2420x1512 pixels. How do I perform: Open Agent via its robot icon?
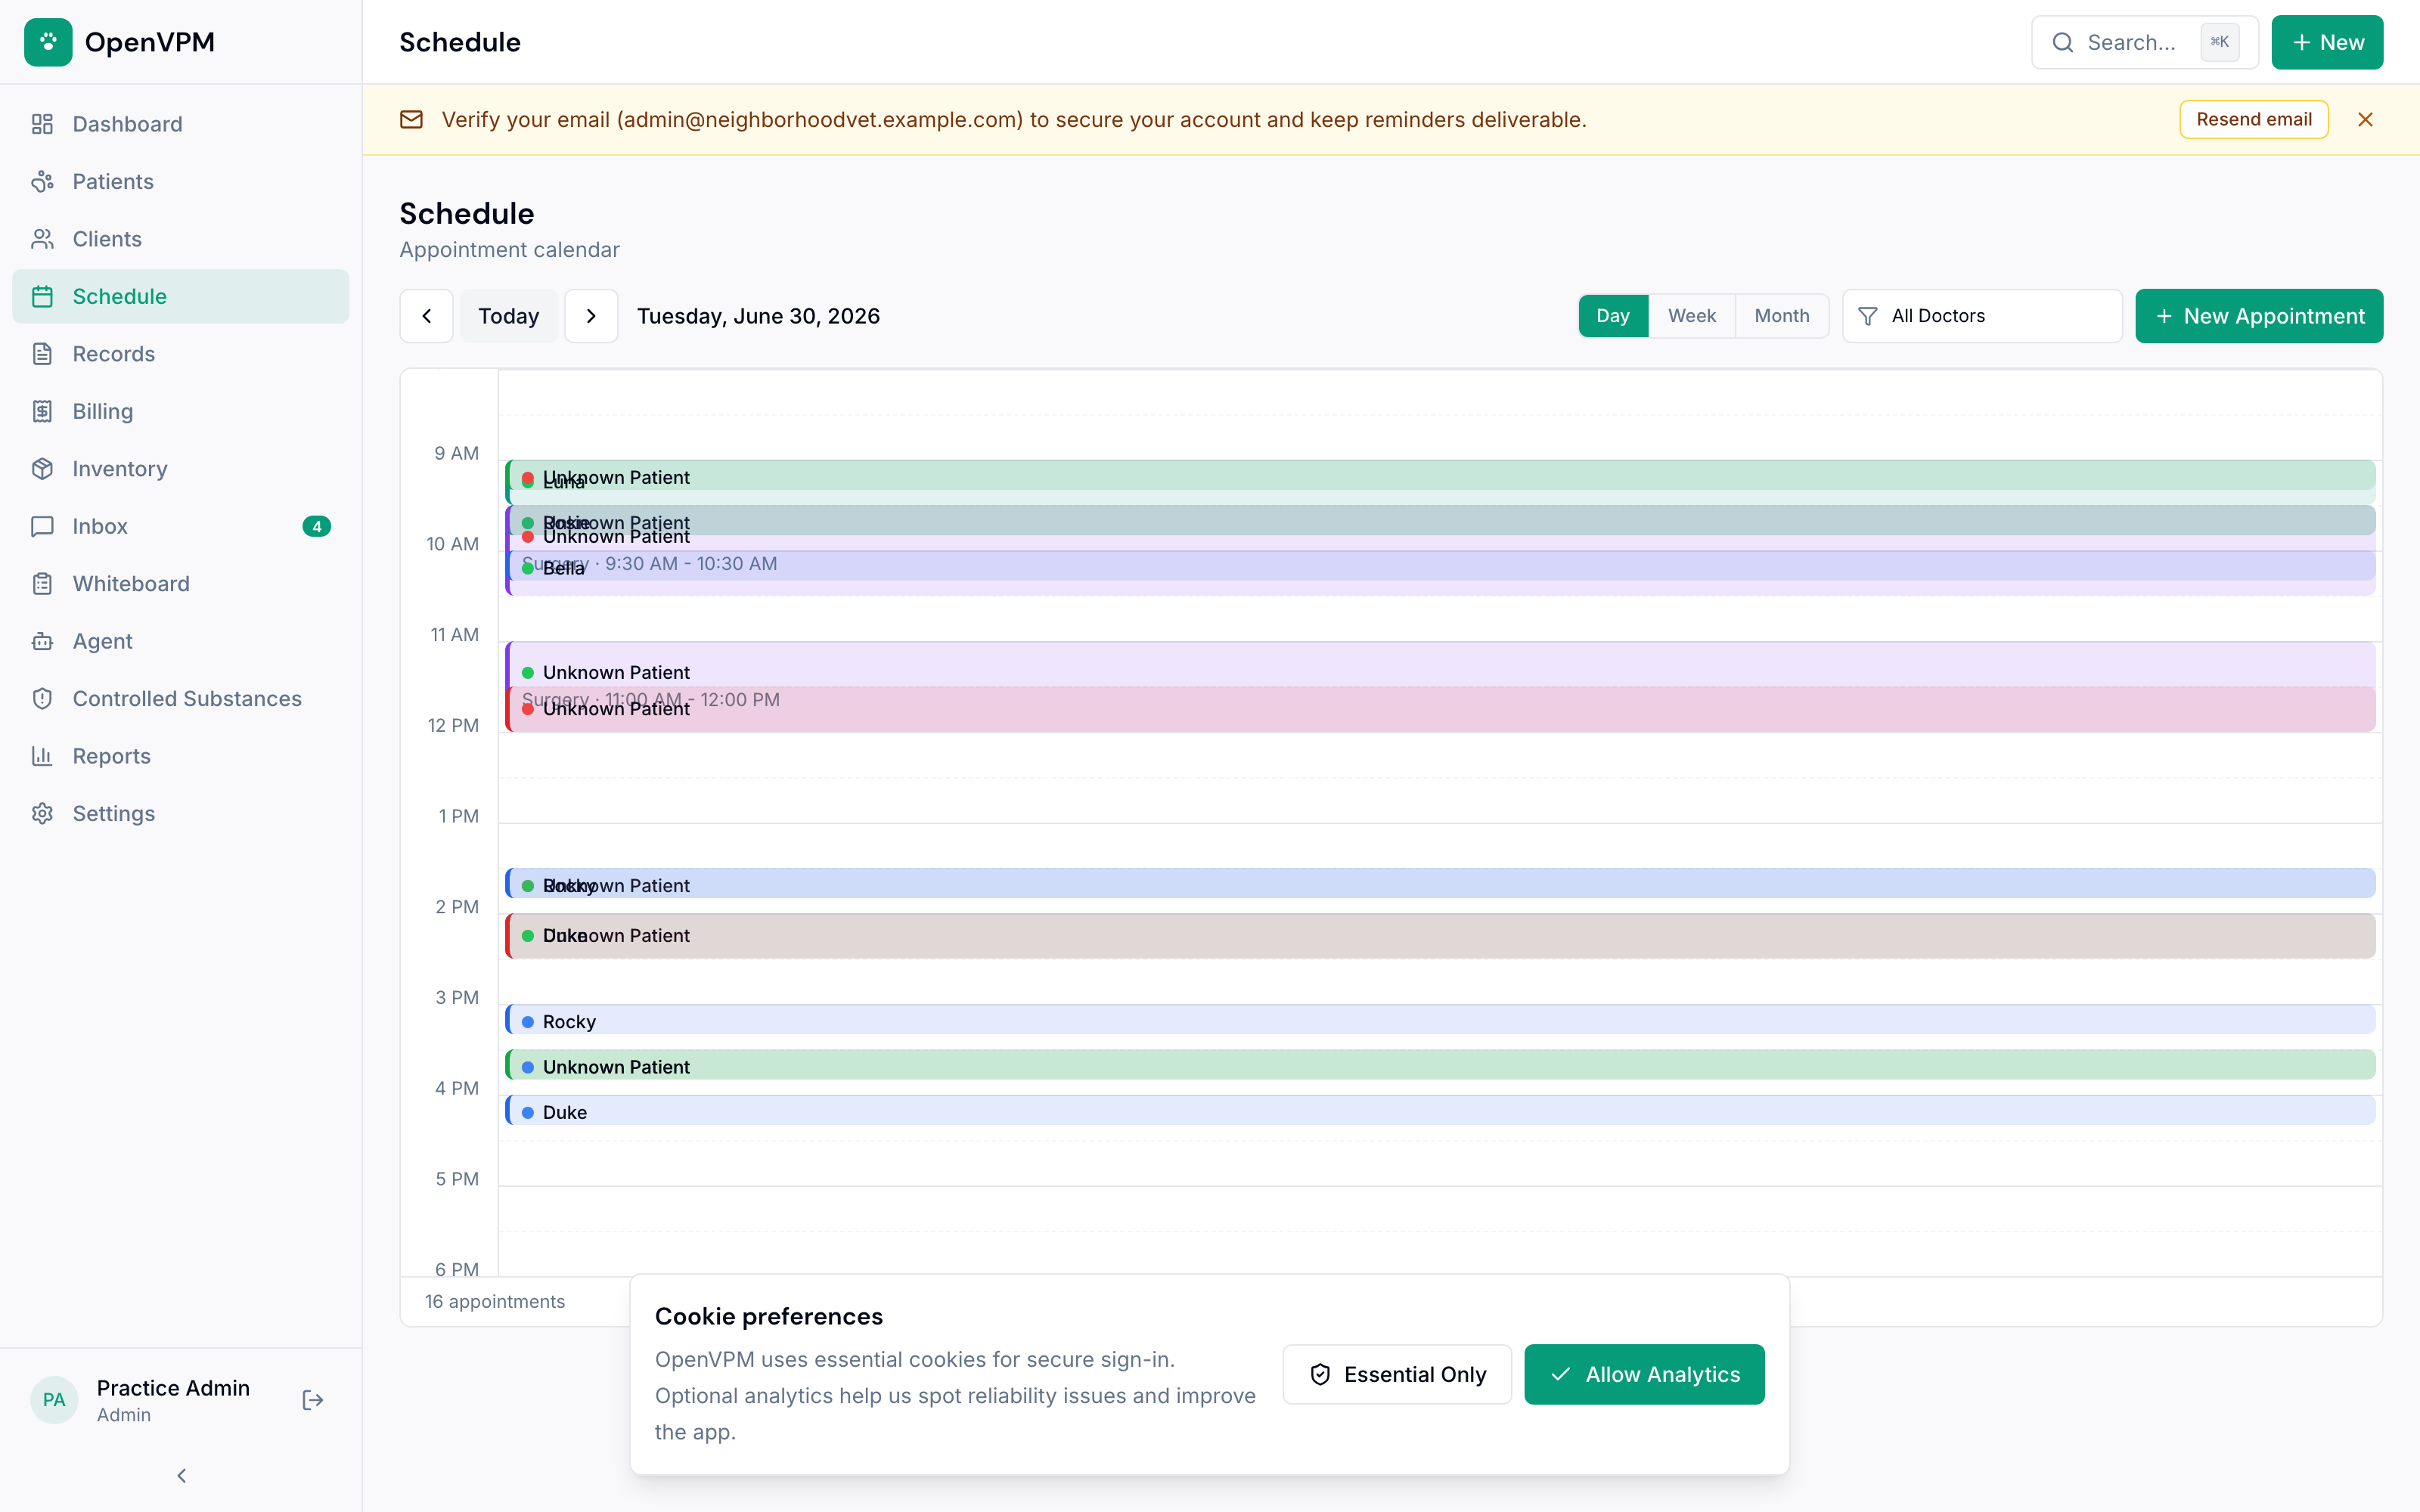tap(42, 641)
